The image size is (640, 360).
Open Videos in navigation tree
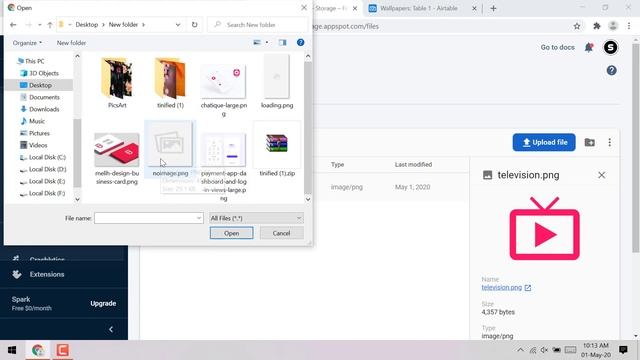coord(34,145)
